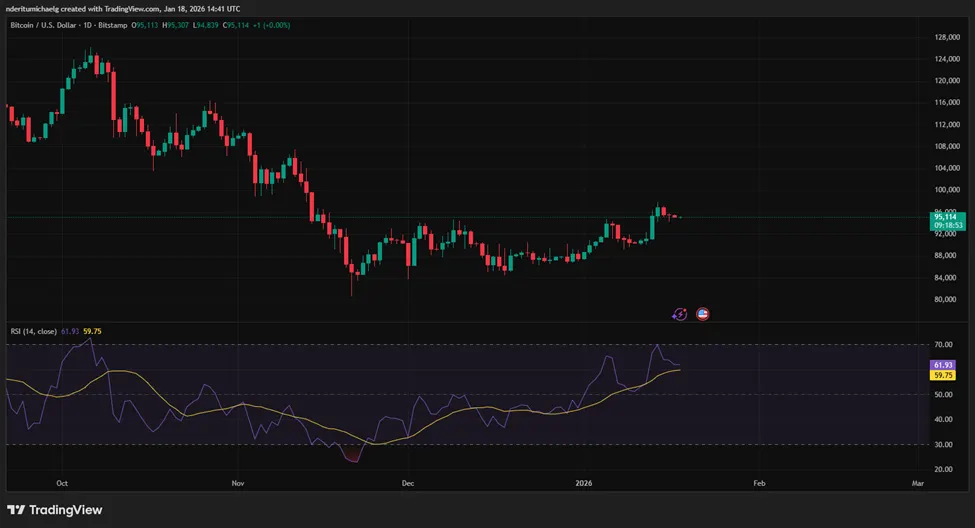Click the header text created with TradingView.com
Image resolution: width=975 pixels, height=528 pixels.
point(110,9)
